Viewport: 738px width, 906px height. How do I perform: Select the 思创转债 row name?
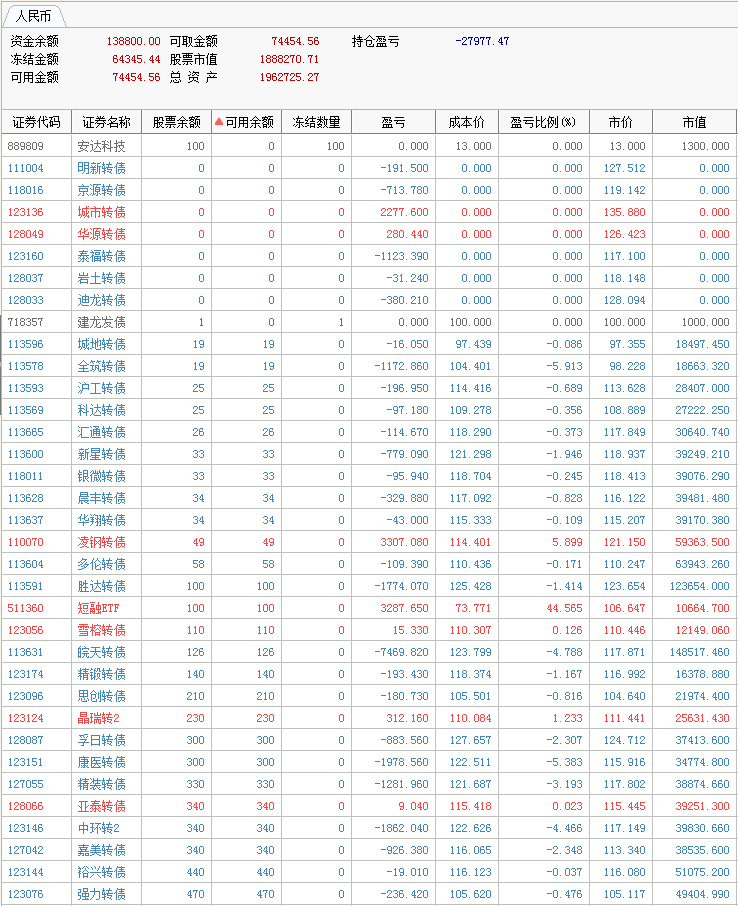[101, 696]
